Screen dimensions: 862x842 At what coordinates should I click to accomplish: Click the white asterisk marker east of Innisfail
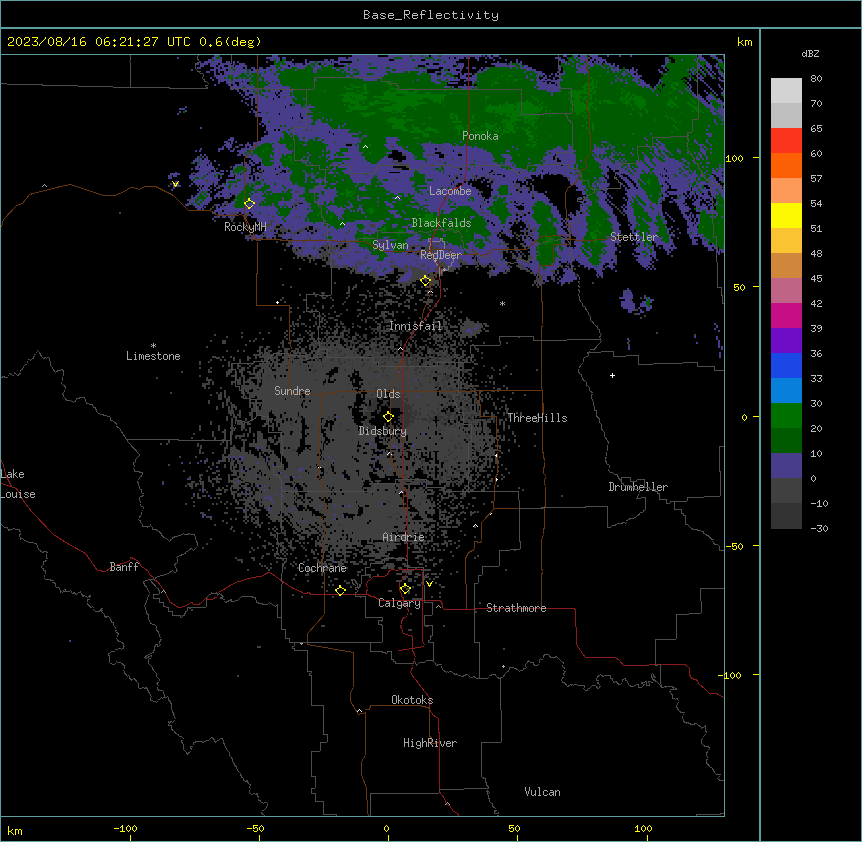tap(502, 303)
